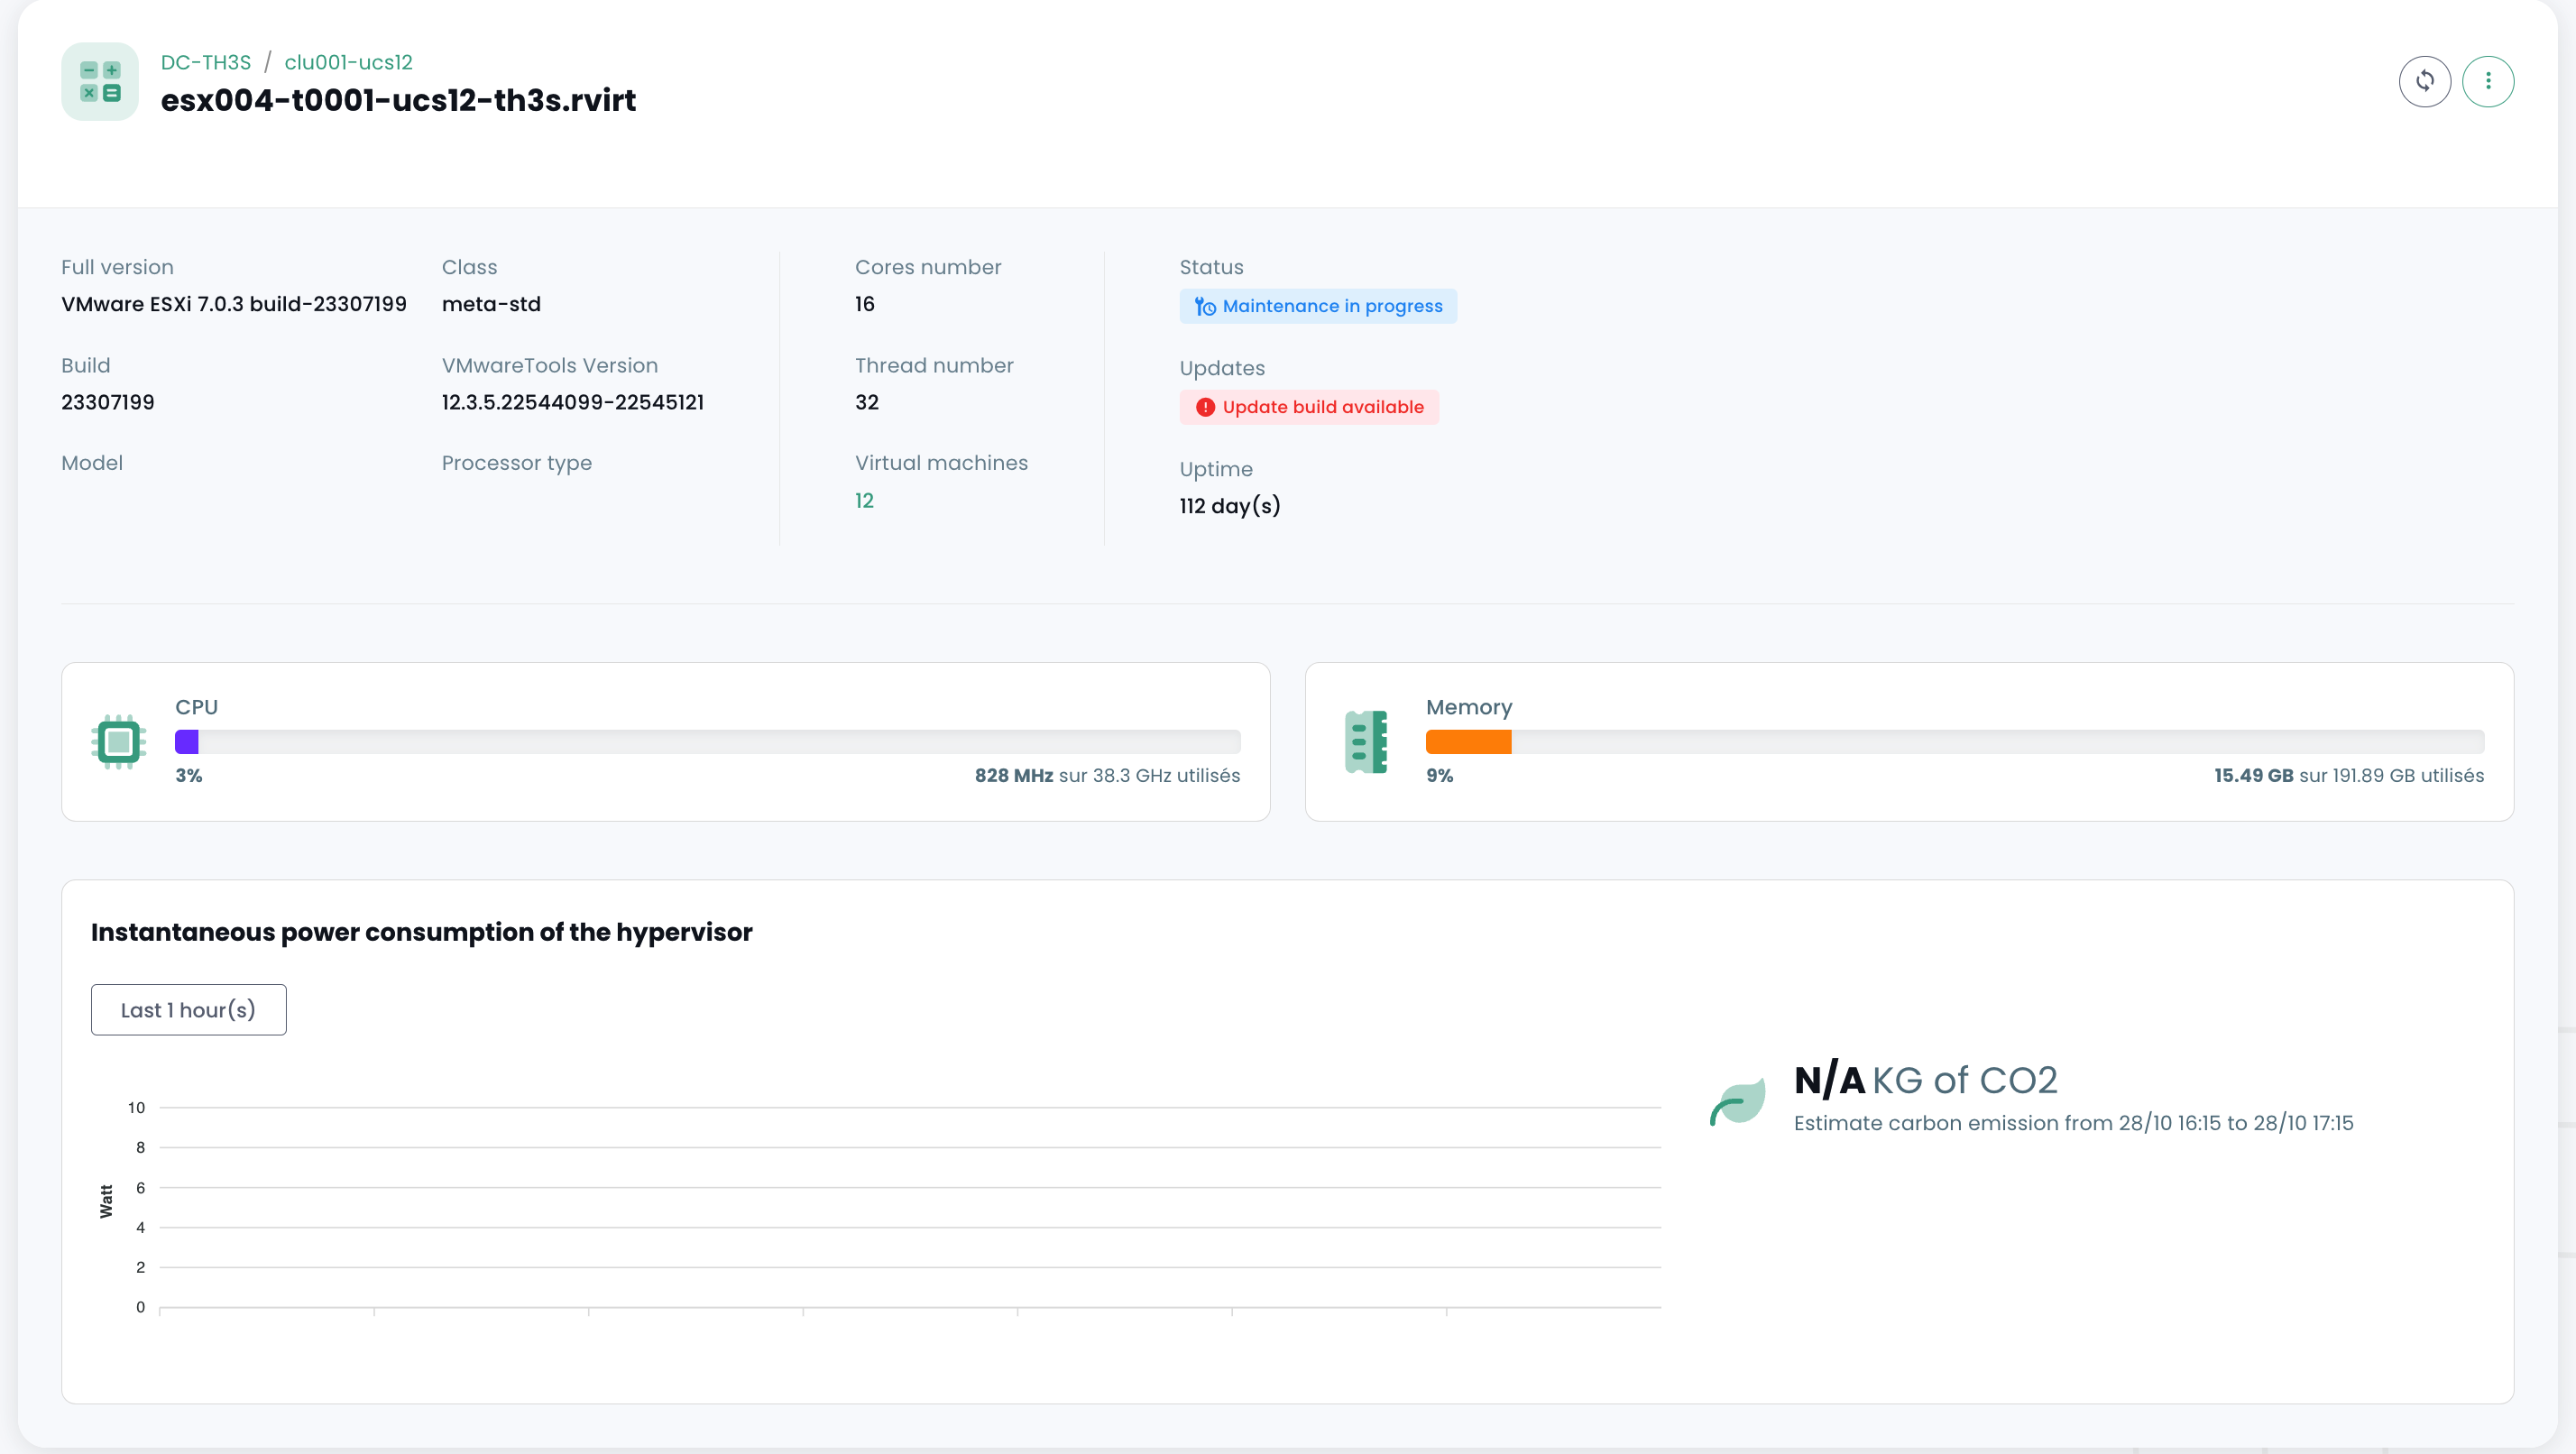Click the hypervisor calculator icon

click(x=100, y=81)
